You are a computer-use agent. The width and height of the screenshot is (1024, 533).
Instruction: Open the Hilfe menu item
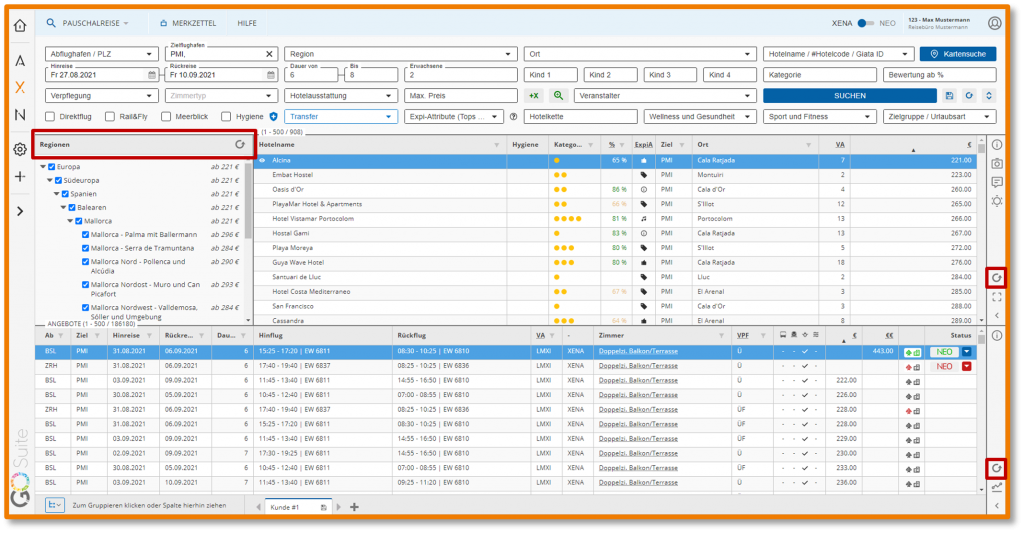pyautogui.click(x=246, y=22)
